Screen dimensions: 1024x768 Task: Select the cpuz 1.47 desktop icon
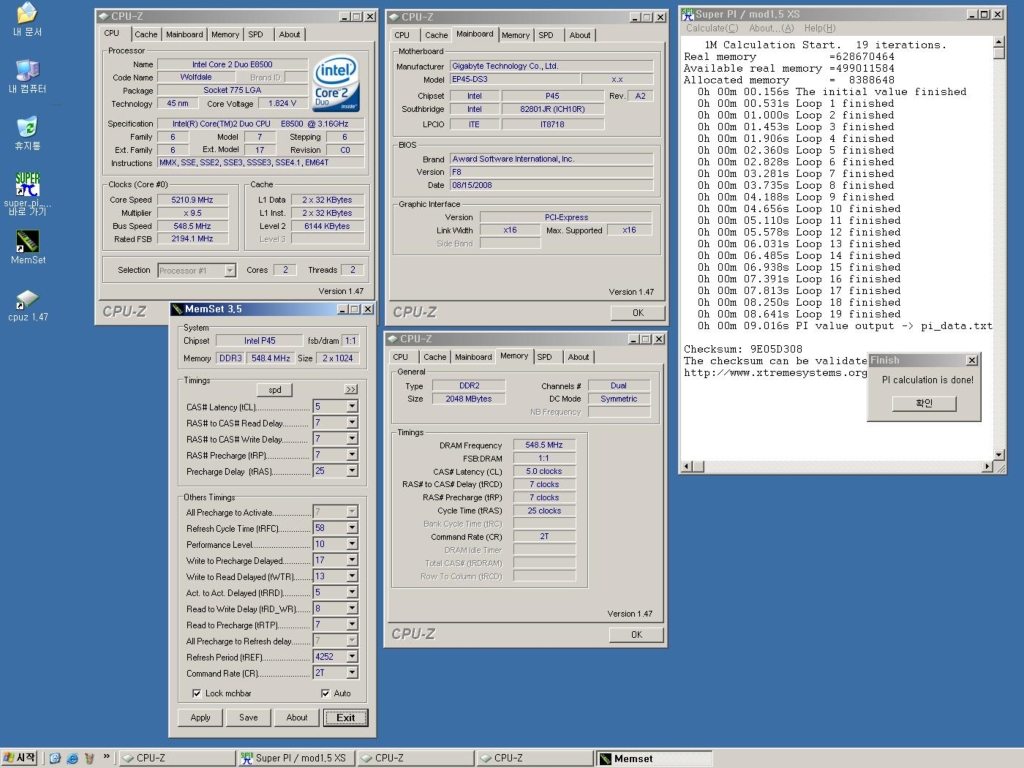click(27, 306)
